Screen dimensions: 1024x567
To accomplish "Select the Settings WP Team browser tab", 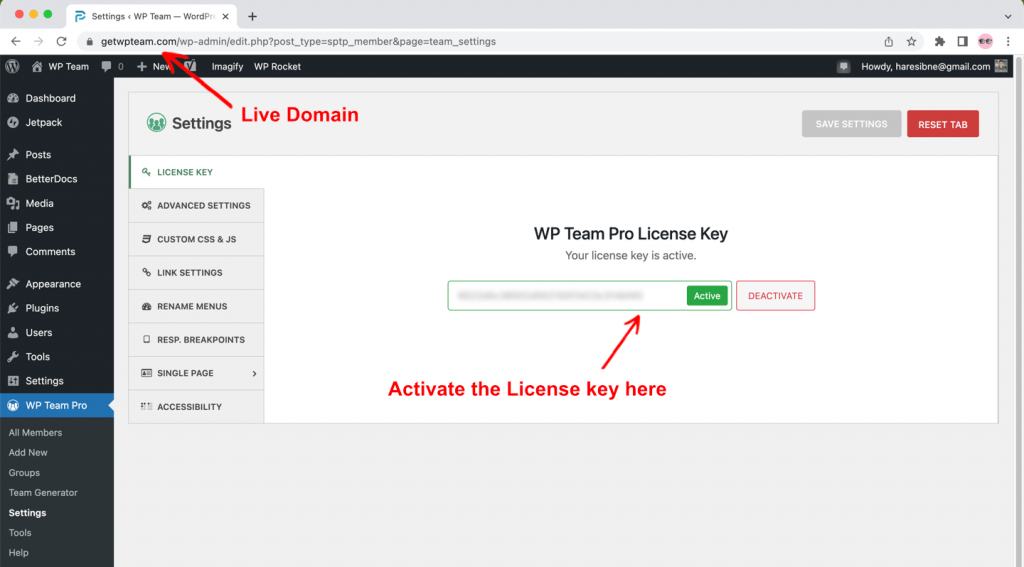I will pos(152,16).
